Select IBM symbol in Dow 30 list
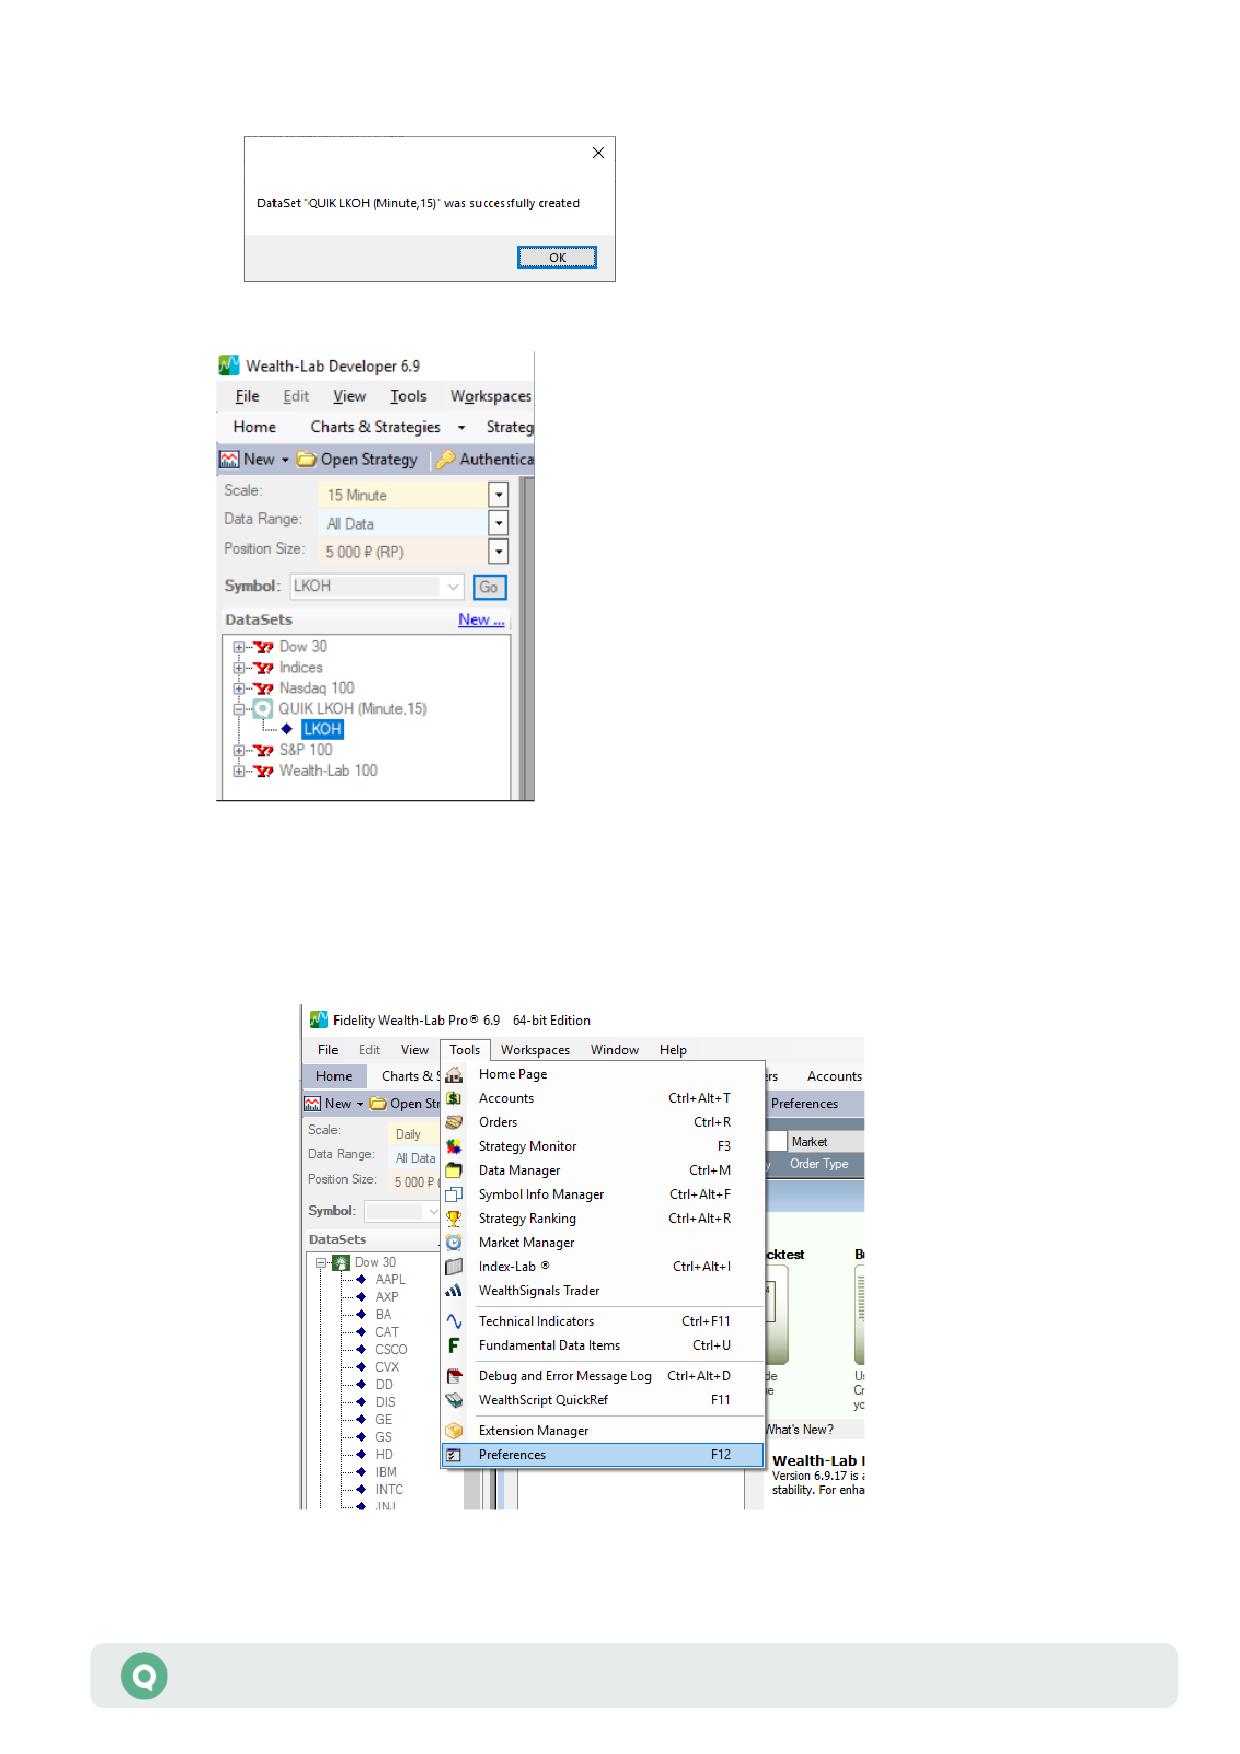Screen dimensions: 1240x1754 point(386,1472)
